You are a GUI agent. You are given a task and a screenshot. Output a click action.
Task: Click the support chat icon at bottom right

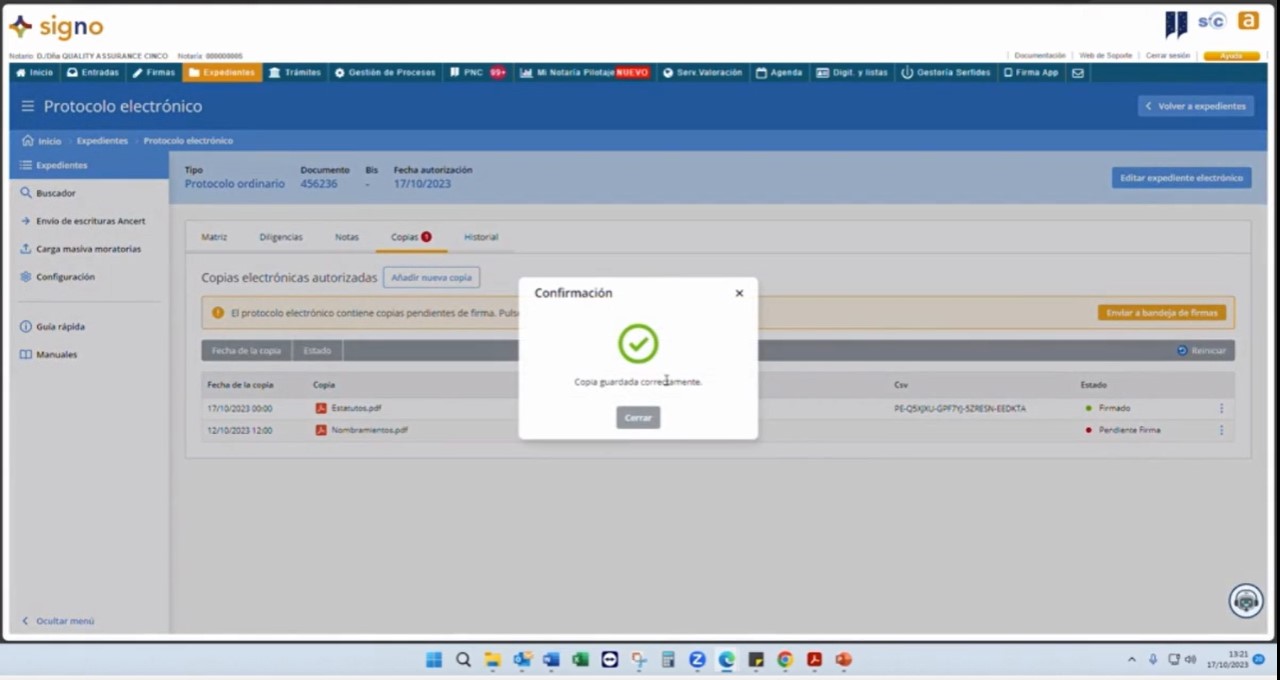(x=1245, y=600)
